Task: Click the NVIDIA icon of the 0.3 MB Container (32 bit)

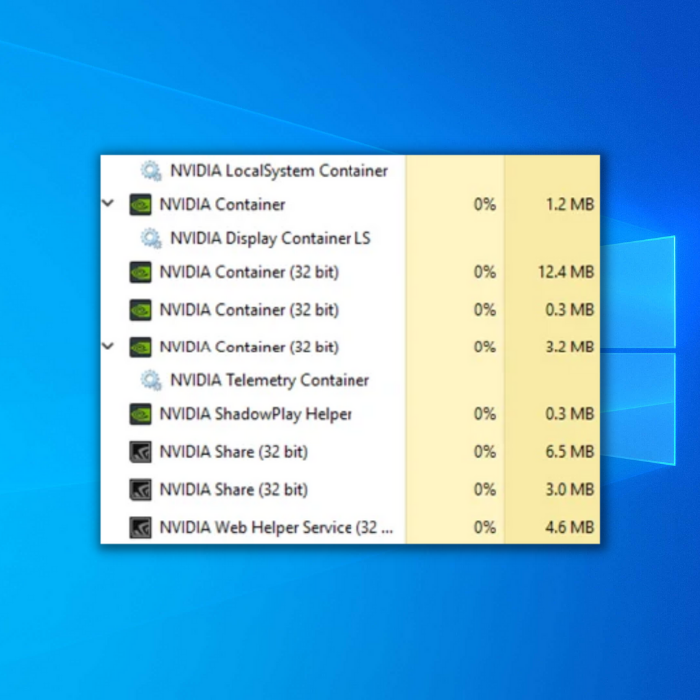Action: [x=140, y=310]
